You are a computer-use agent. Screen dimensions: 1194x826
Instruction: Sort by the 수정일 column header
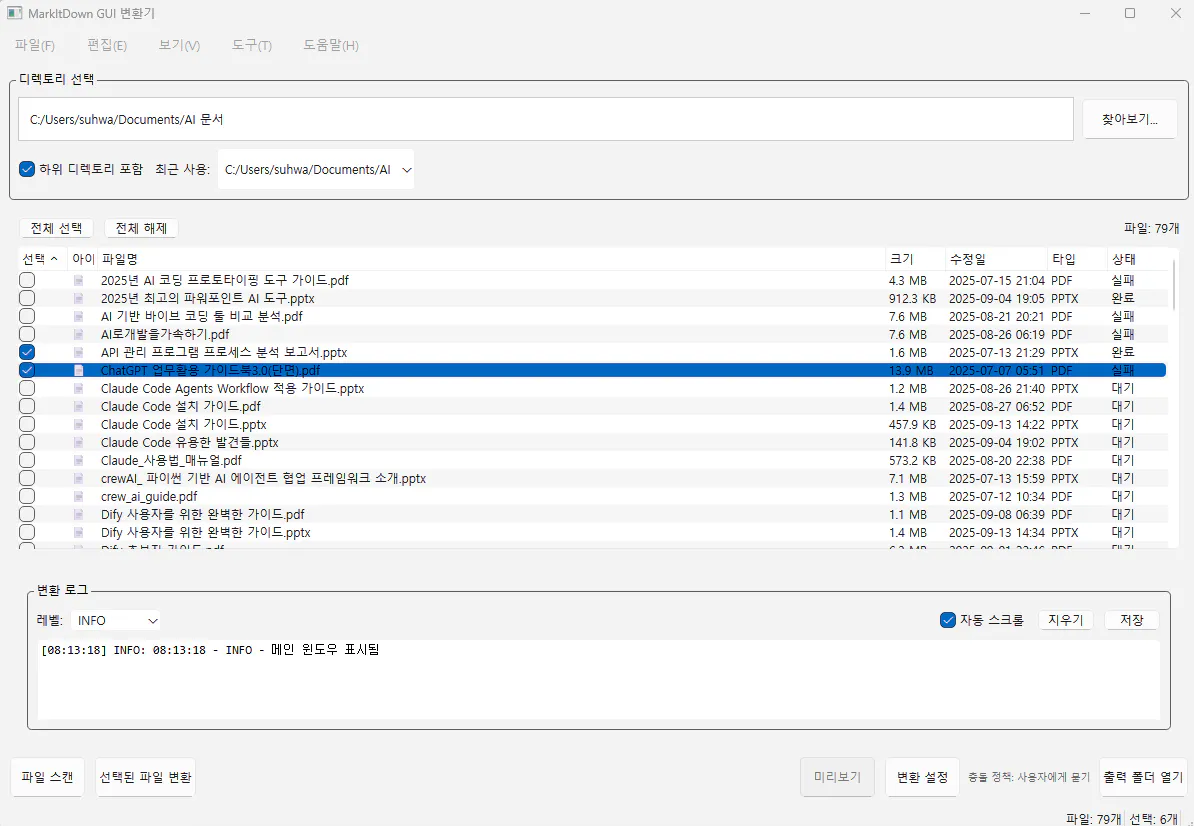pyautogui.click(x=996, y=260)
